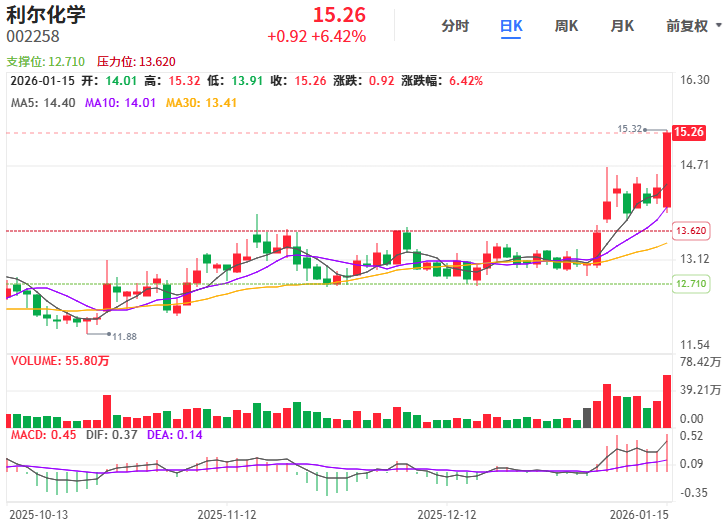Click the 利尔化学 stock name

(46, 15)
